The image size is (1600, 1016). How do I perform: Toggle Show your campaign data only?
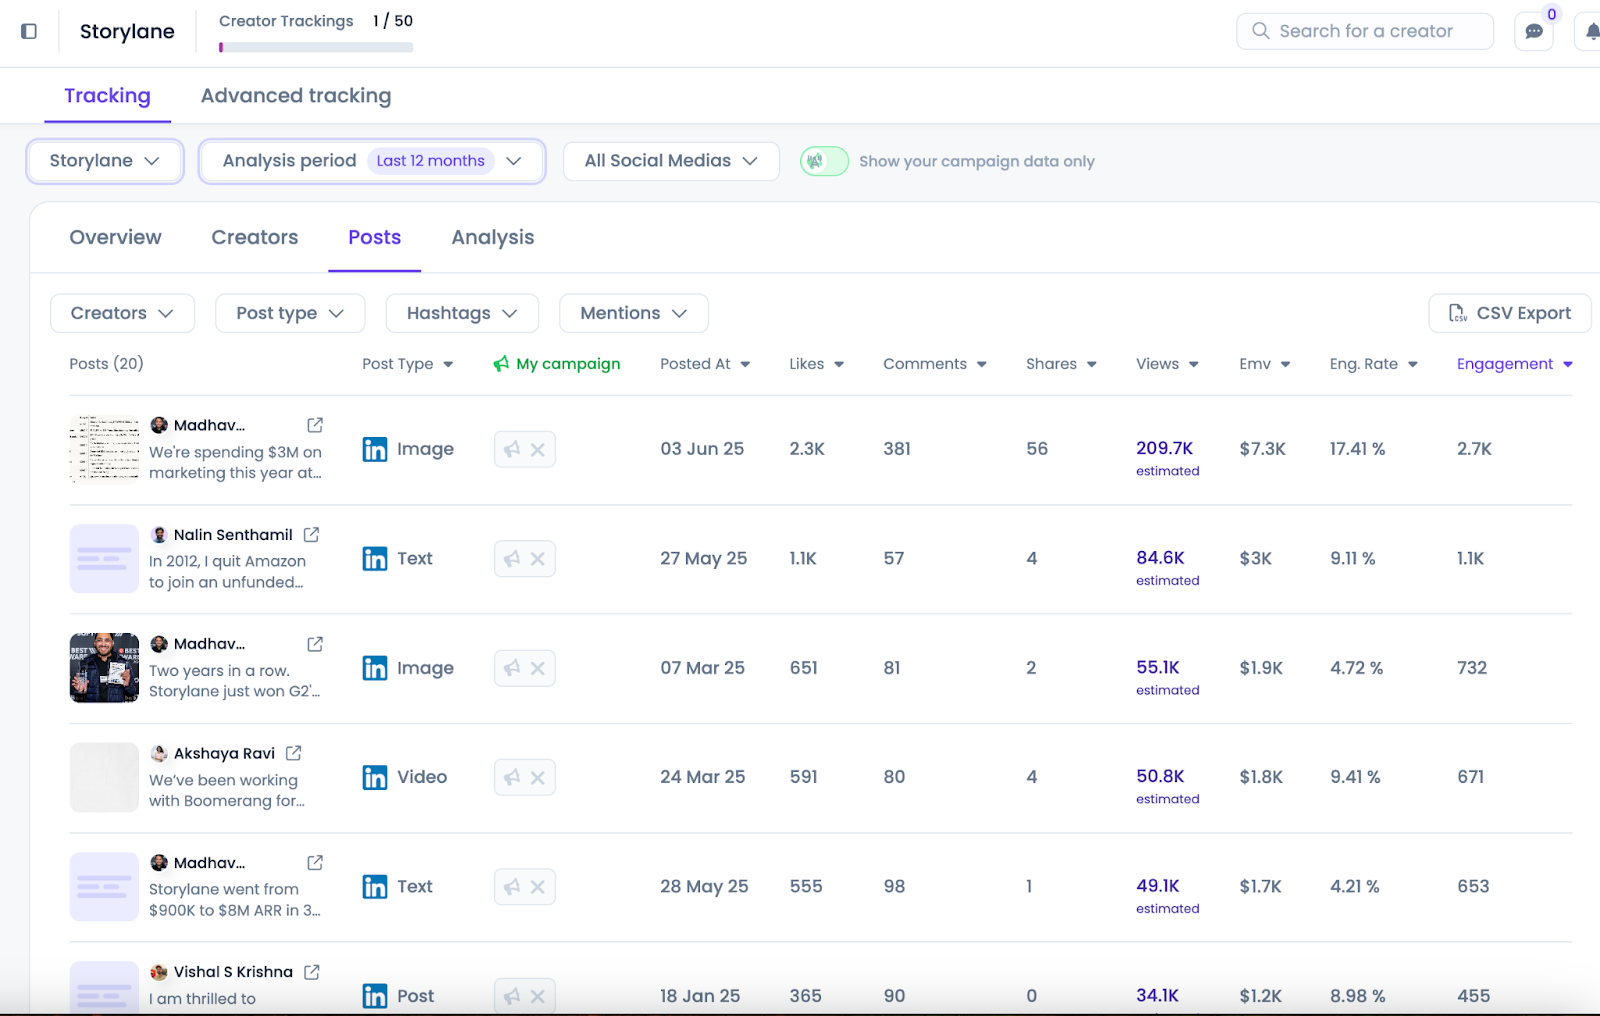(x=824, y=161)
